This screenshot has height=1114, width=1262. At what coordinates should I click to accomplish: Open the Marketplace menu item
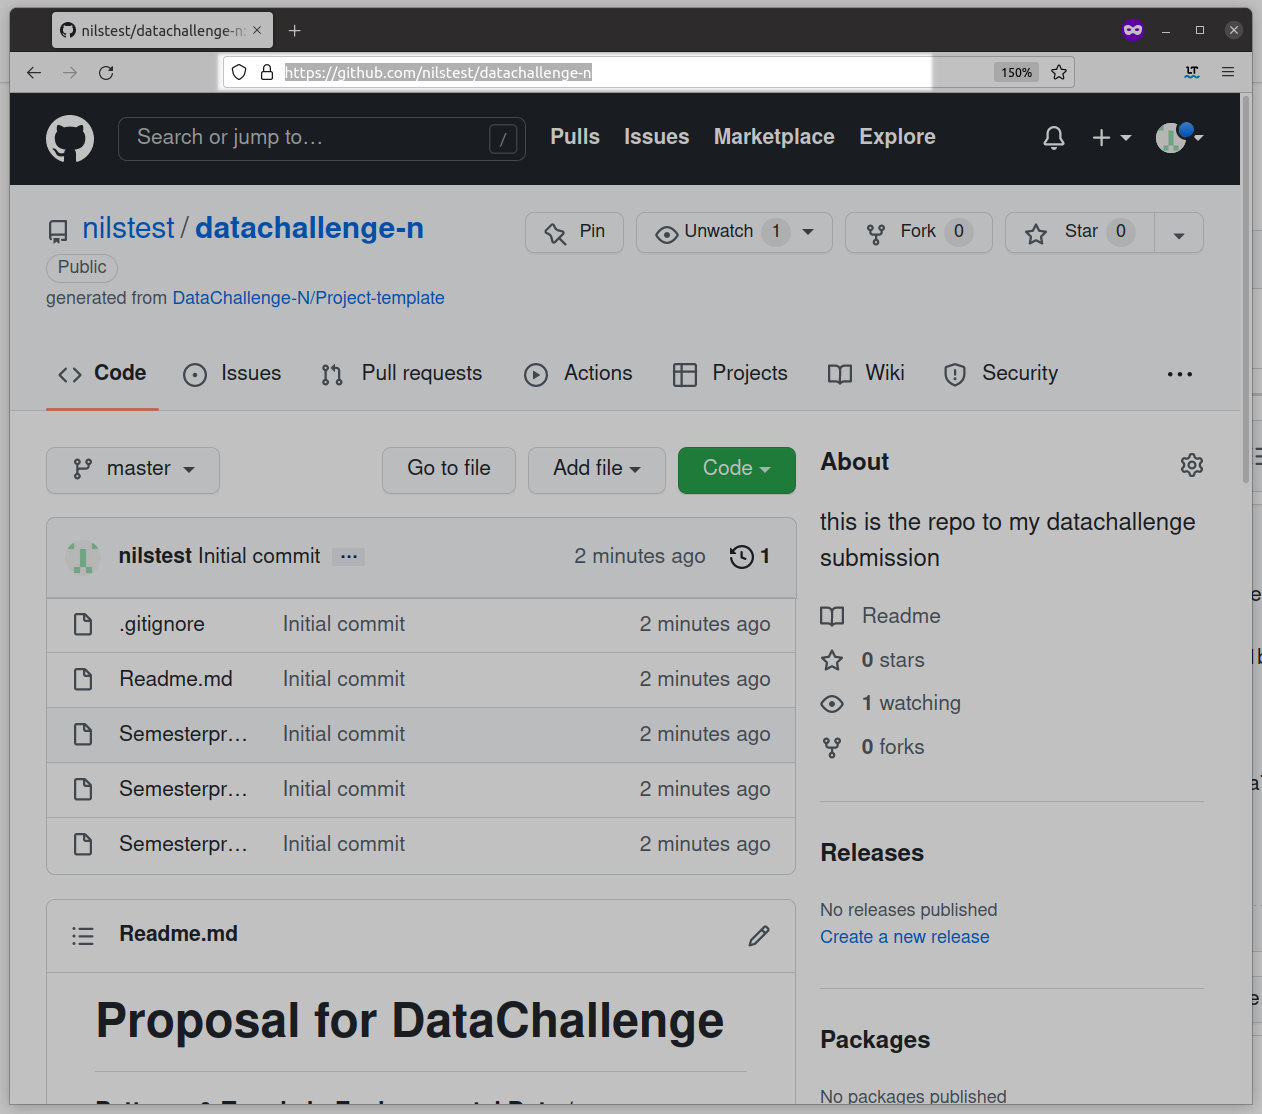(774, 137)
